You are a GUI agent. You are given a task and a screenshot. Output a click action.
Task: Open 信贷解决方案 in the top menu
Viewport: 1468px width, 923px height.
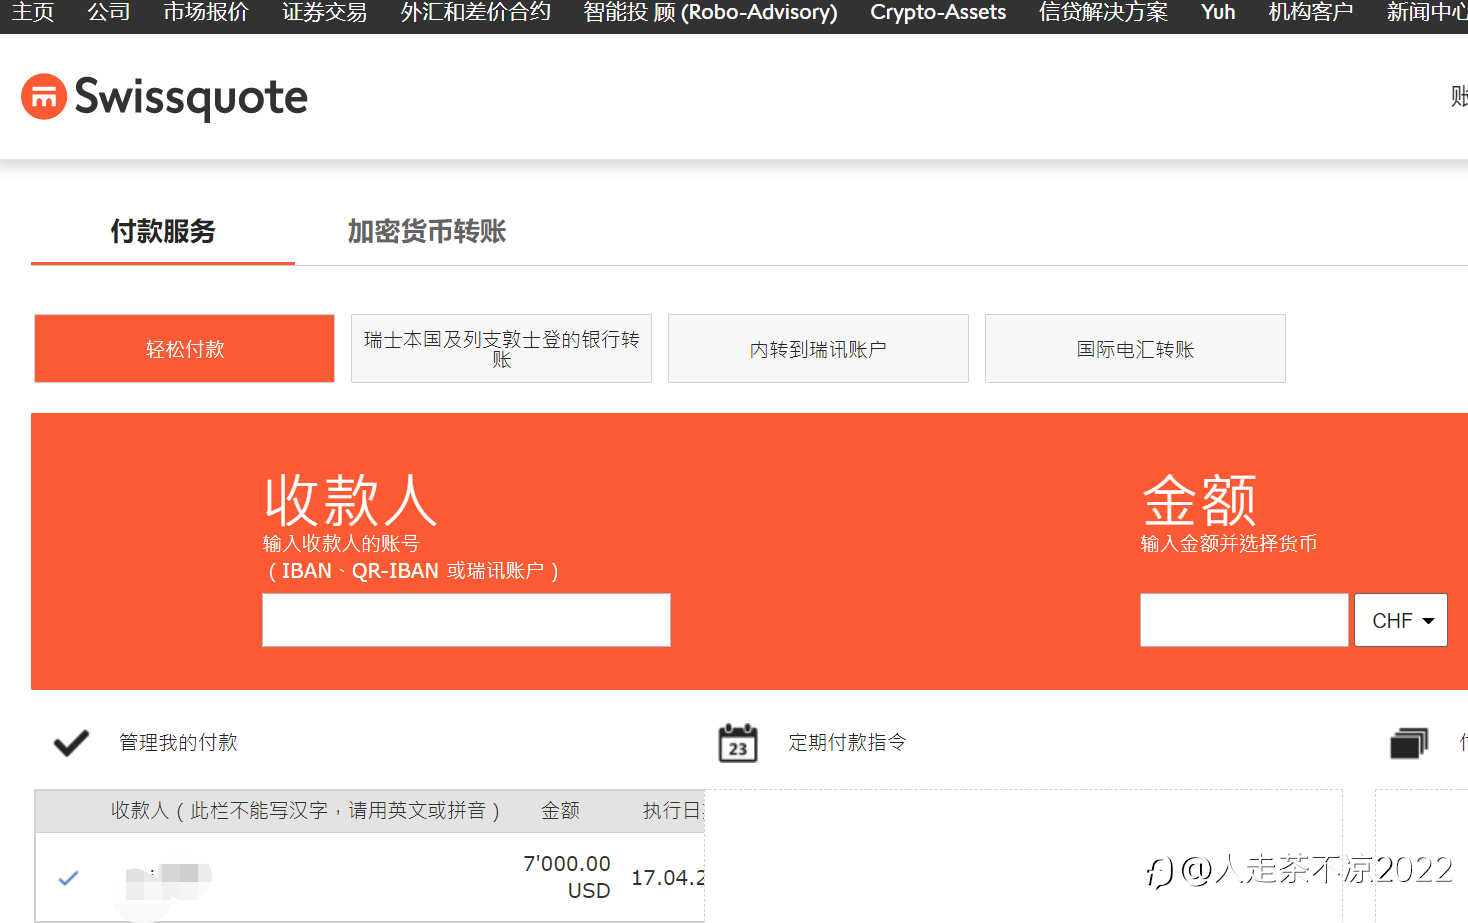1103,12
